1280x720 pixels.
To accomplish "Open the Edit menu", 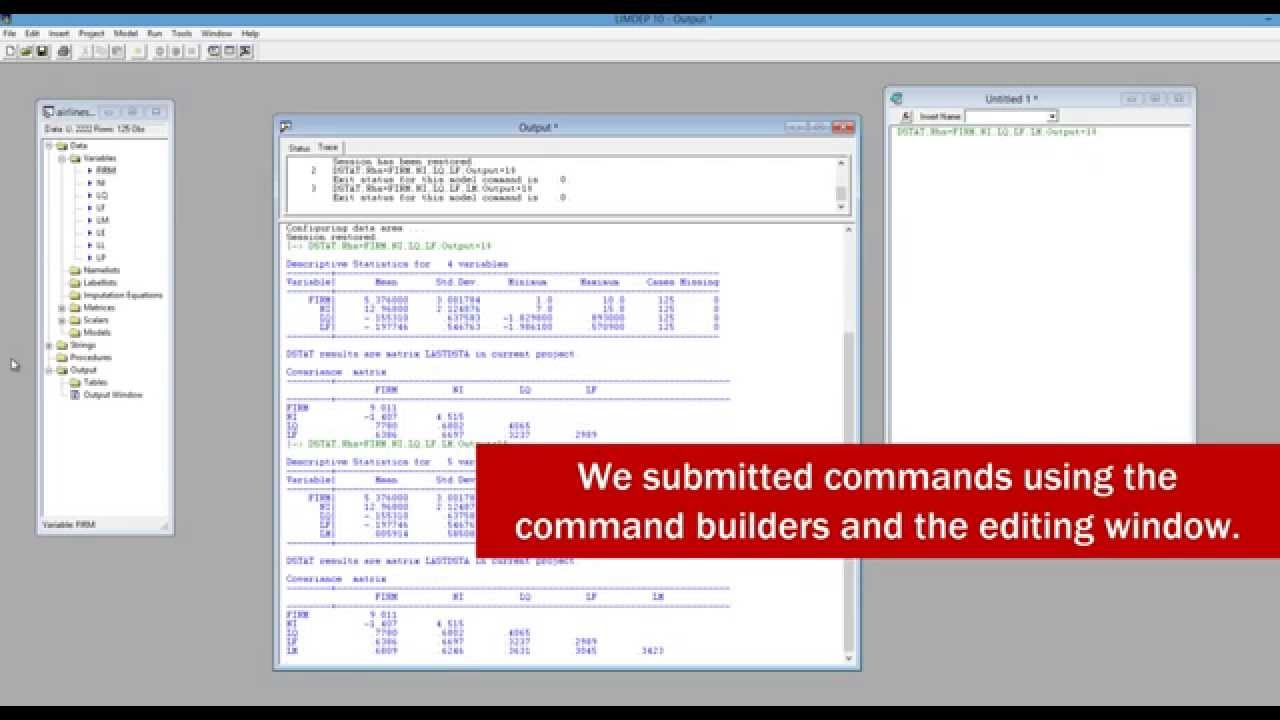I will click(32, 33).
